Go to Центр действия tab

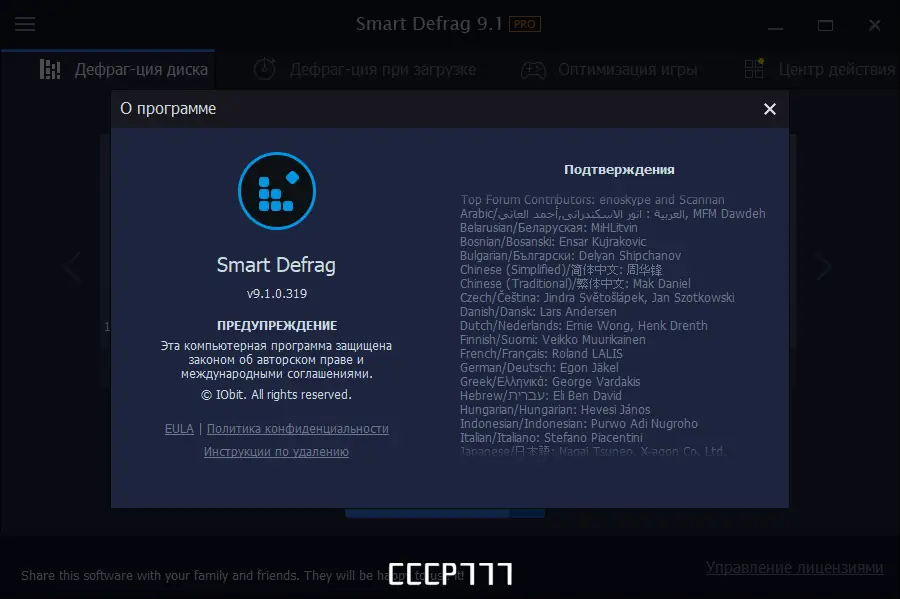point(819,69)
